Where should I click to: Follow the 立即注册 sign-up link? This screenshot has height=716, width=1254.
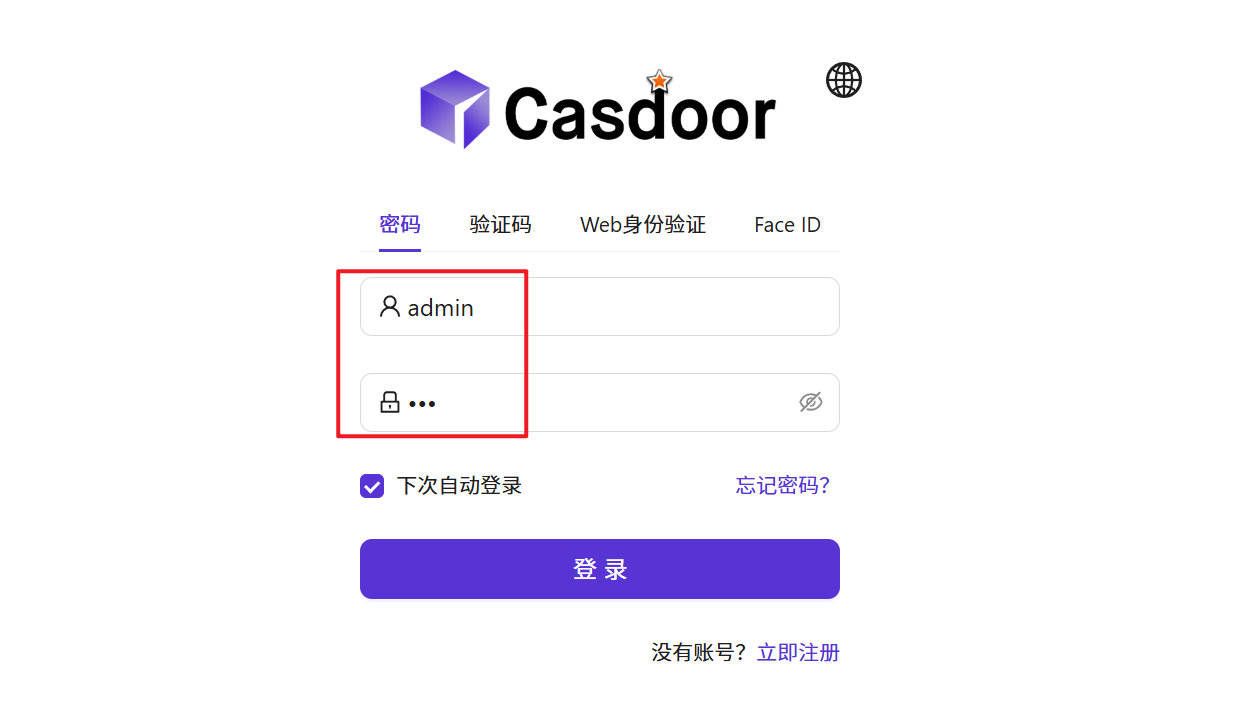tap(798, 653)
